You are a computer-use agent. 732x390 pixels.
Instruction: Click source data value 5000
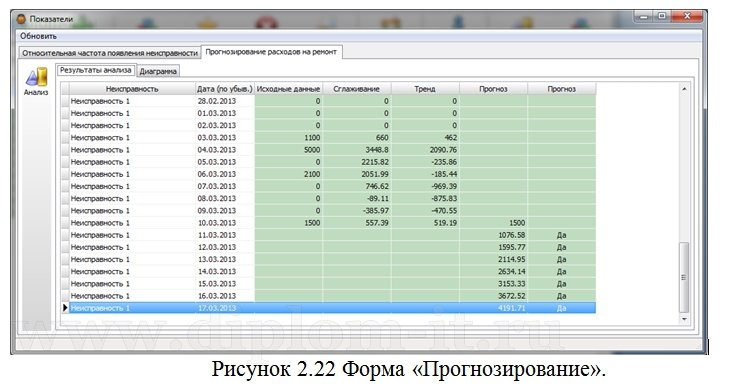[x=312, y=149]
